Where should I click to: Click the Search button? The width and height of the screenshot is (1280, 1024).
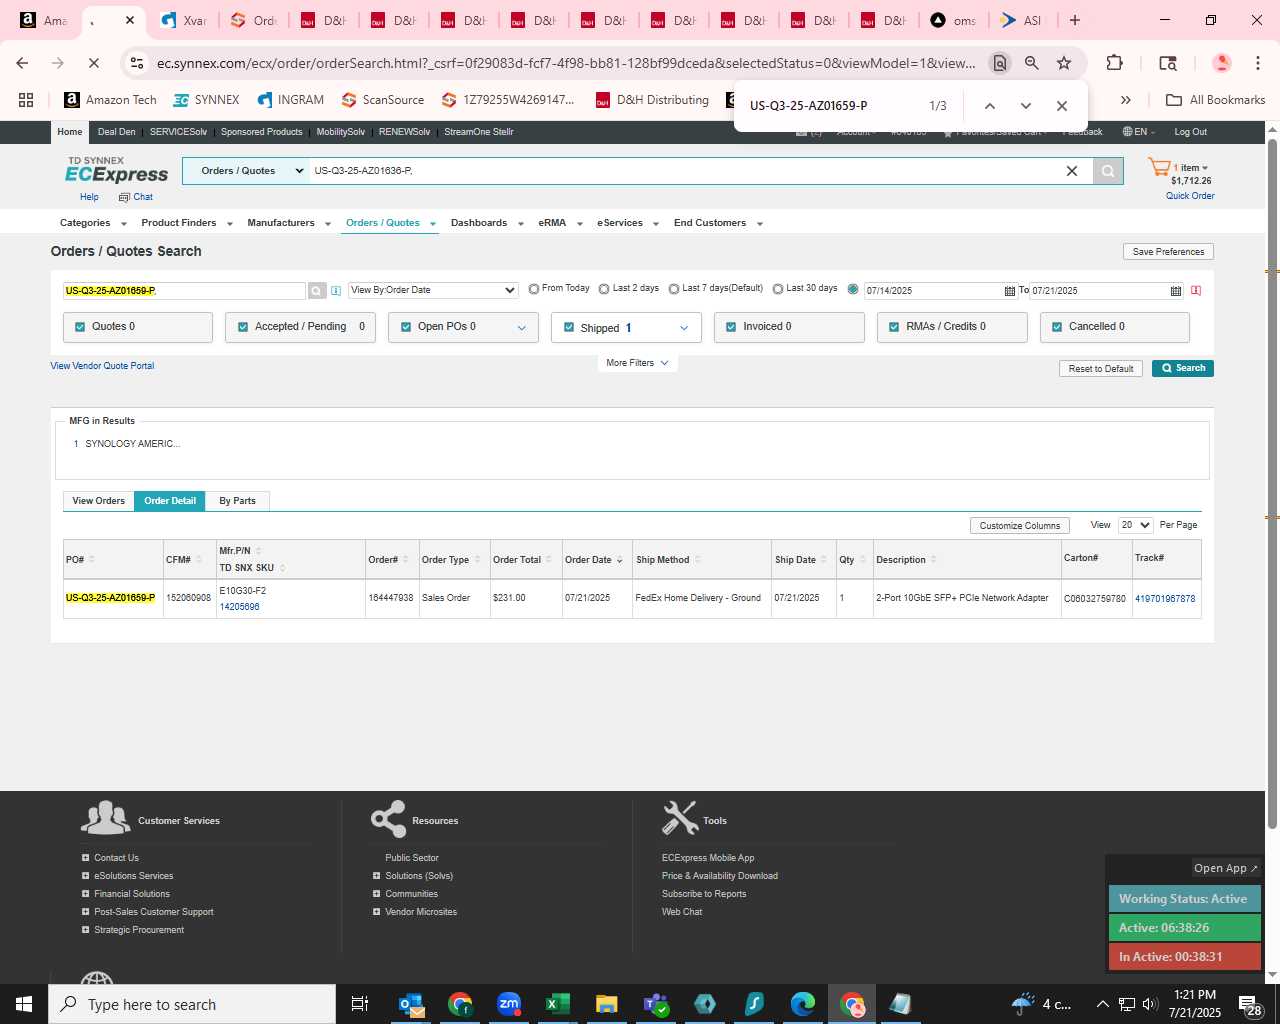(x=1183, y=368)
